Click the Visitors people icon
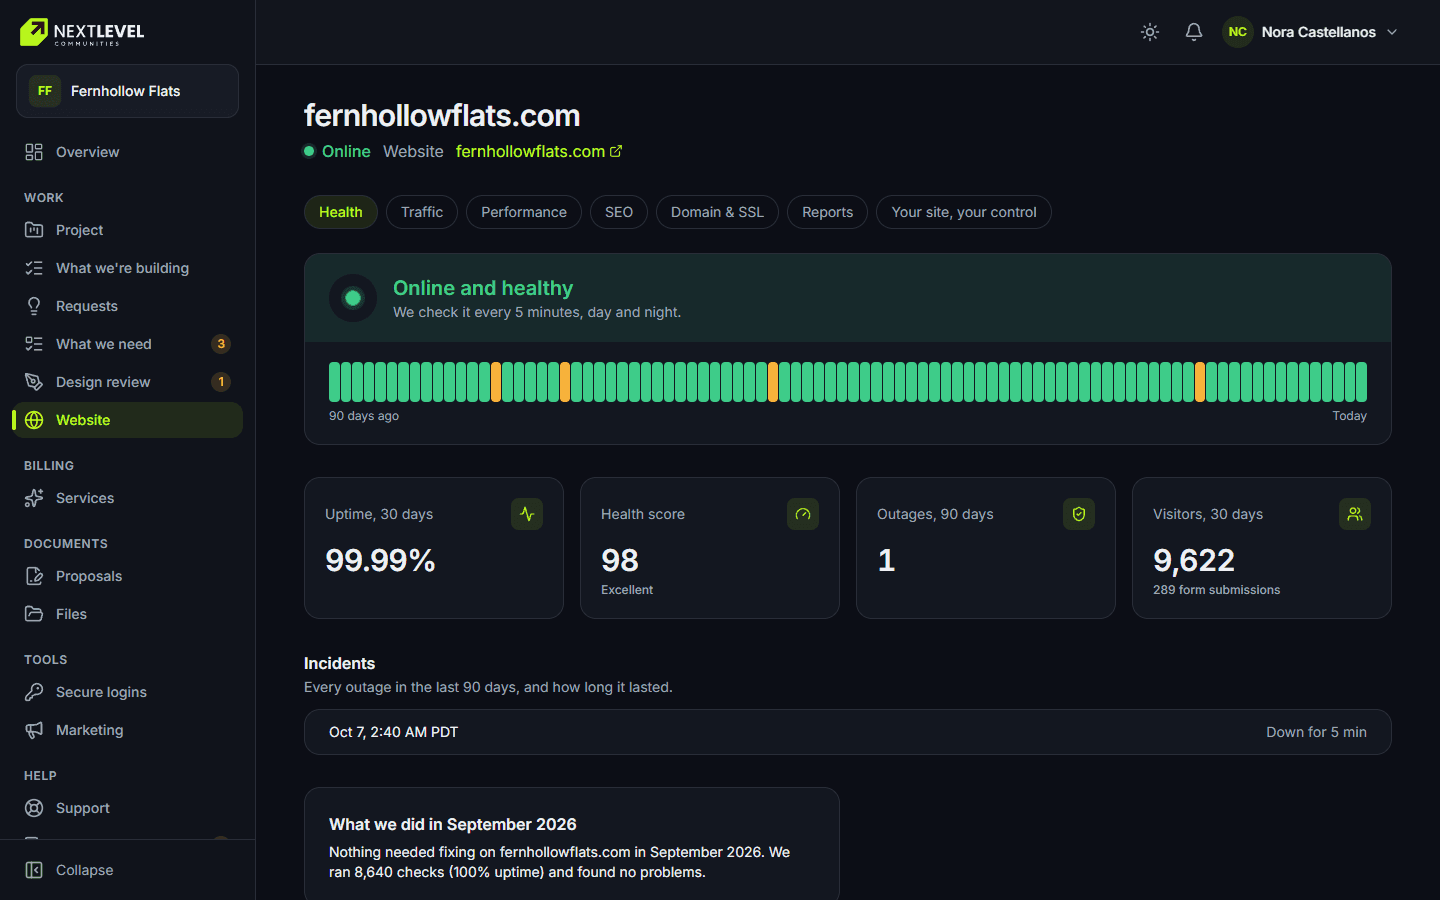 tap(1355, 514)
